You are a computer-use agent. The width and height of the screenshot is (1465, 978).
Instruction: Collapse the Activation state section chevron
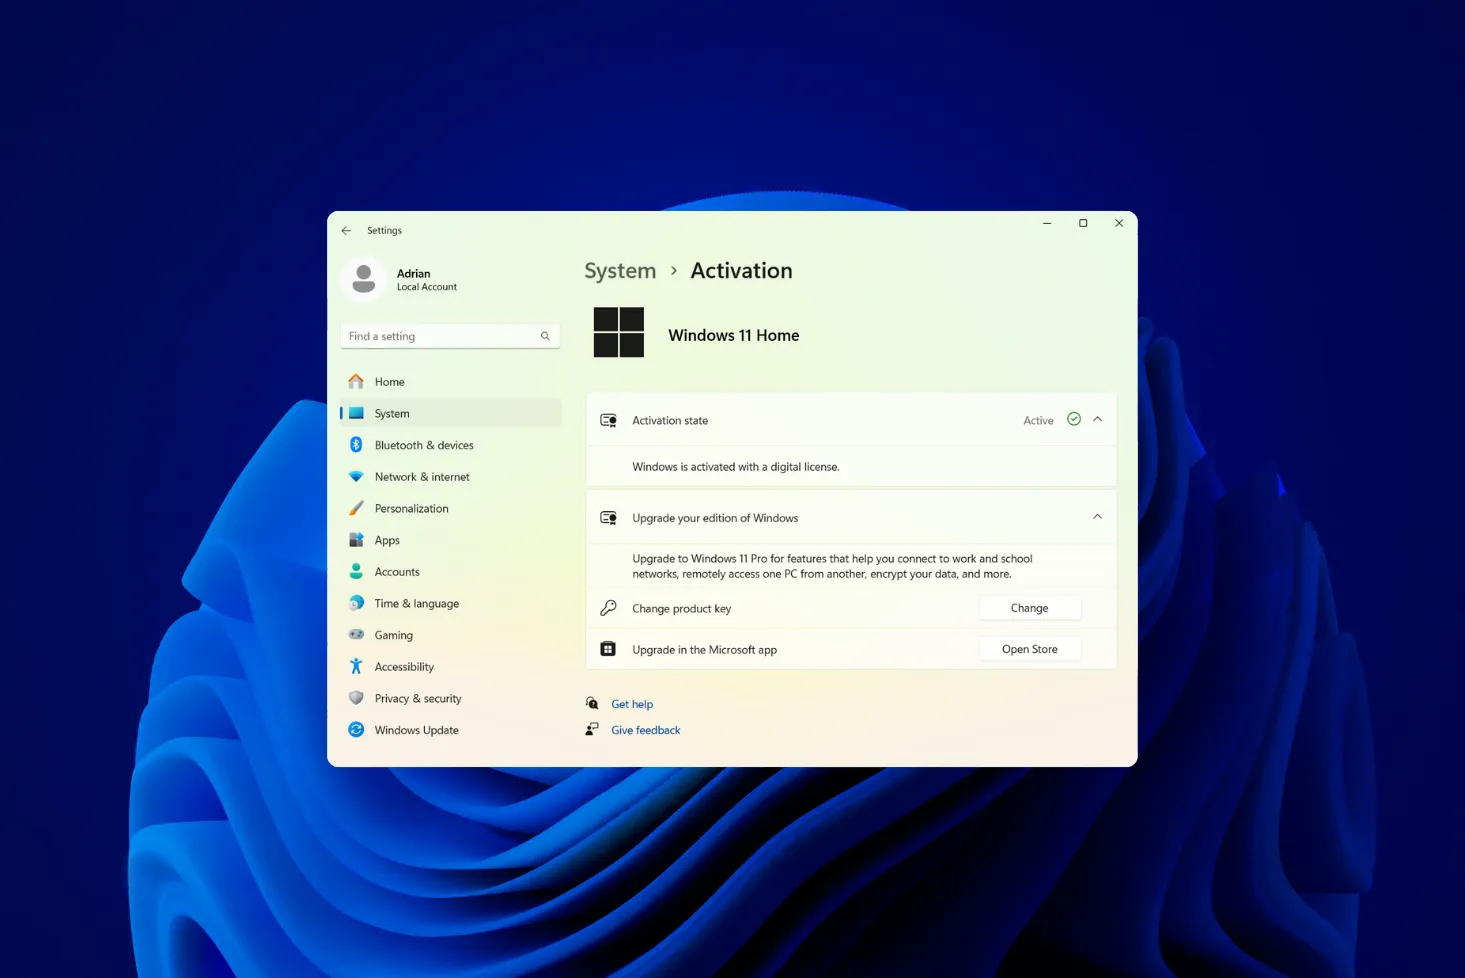[1098, 419]
